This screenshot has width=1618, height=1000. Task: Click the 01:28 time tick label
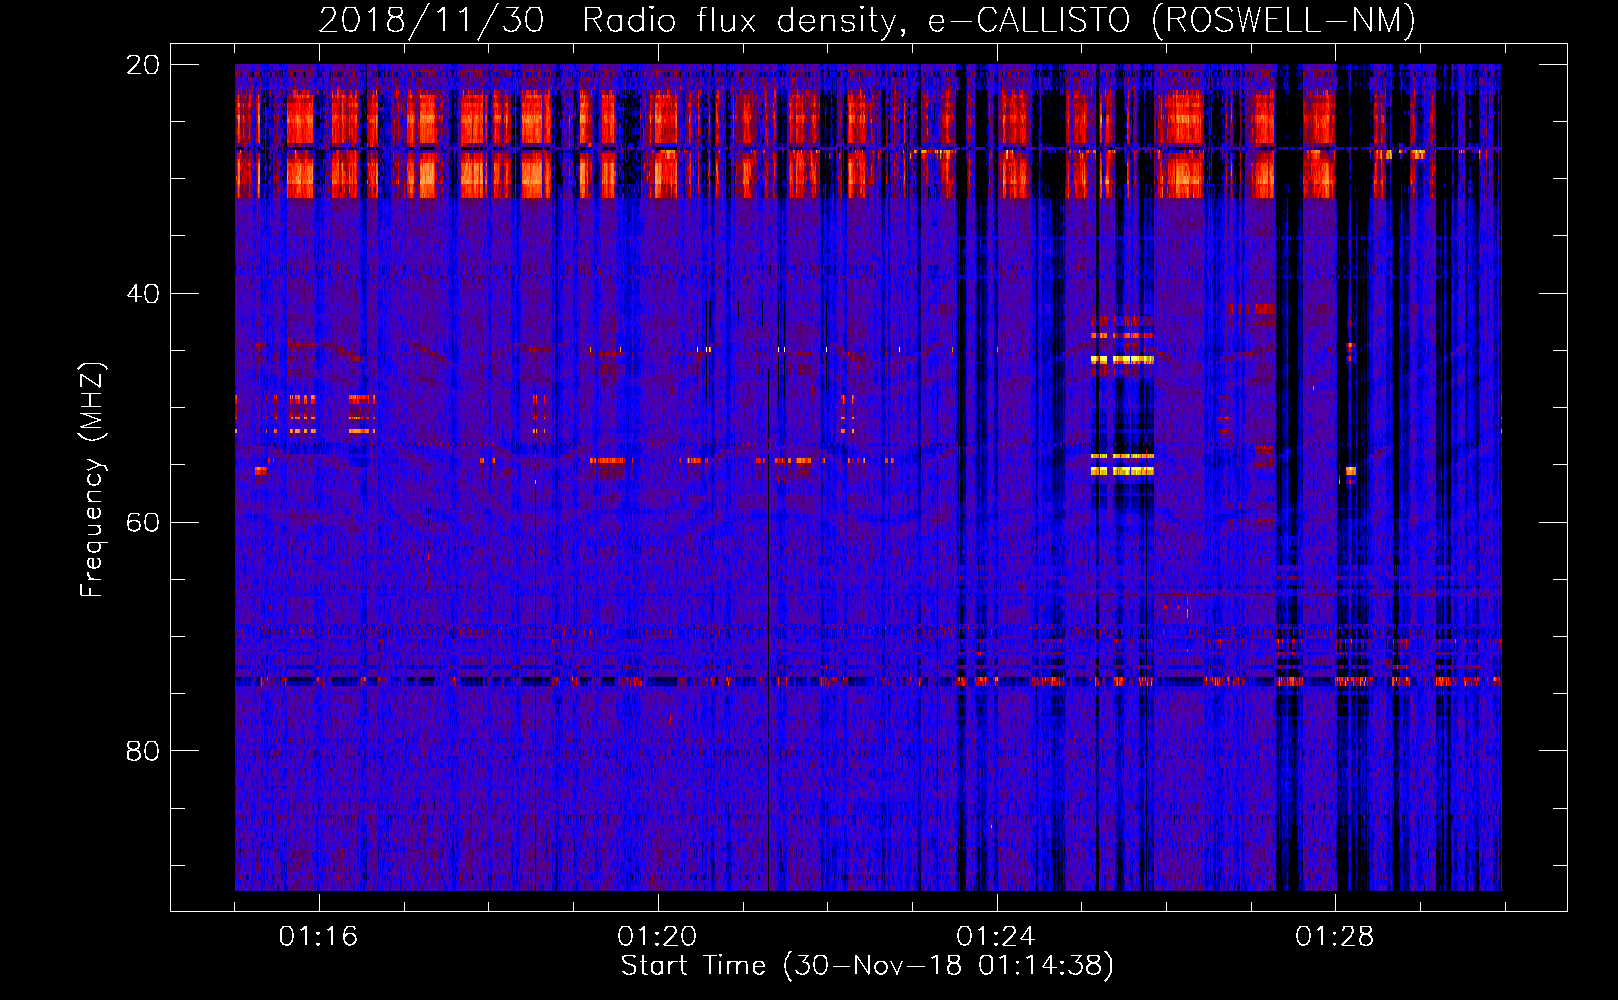click(x=1335, y=937)
